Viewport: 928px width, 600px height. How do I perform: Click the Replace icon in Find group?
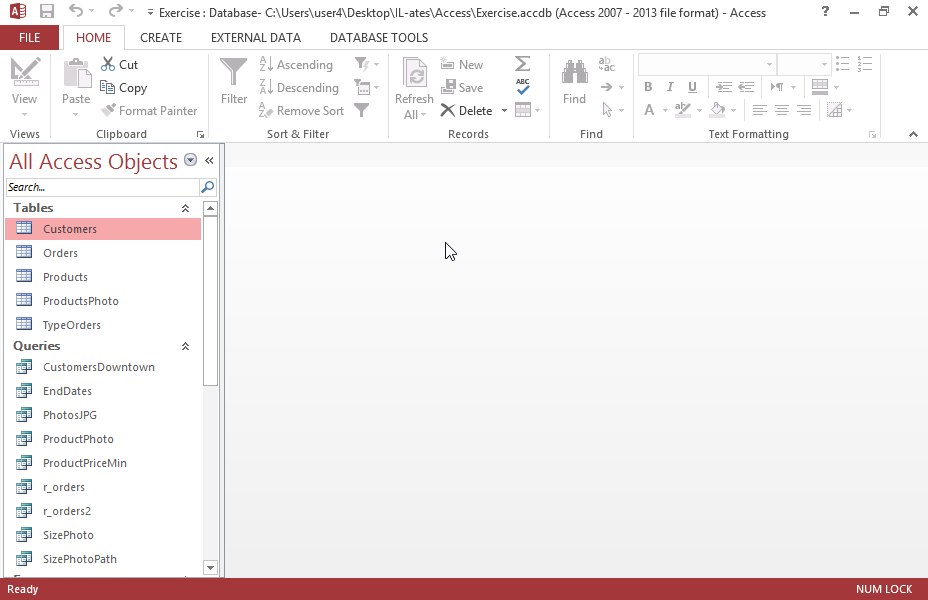click(607, 64)
